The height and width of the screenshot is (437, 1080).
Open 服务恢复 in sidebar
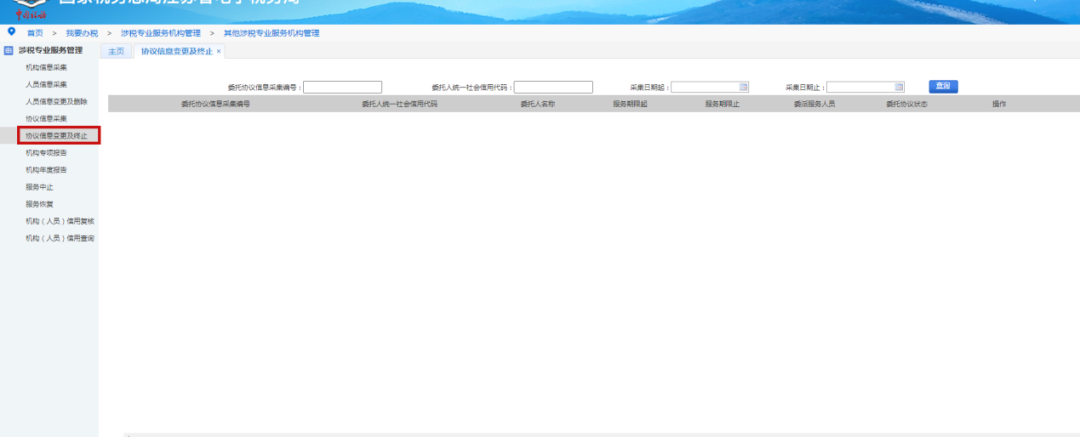click(39, 204)
